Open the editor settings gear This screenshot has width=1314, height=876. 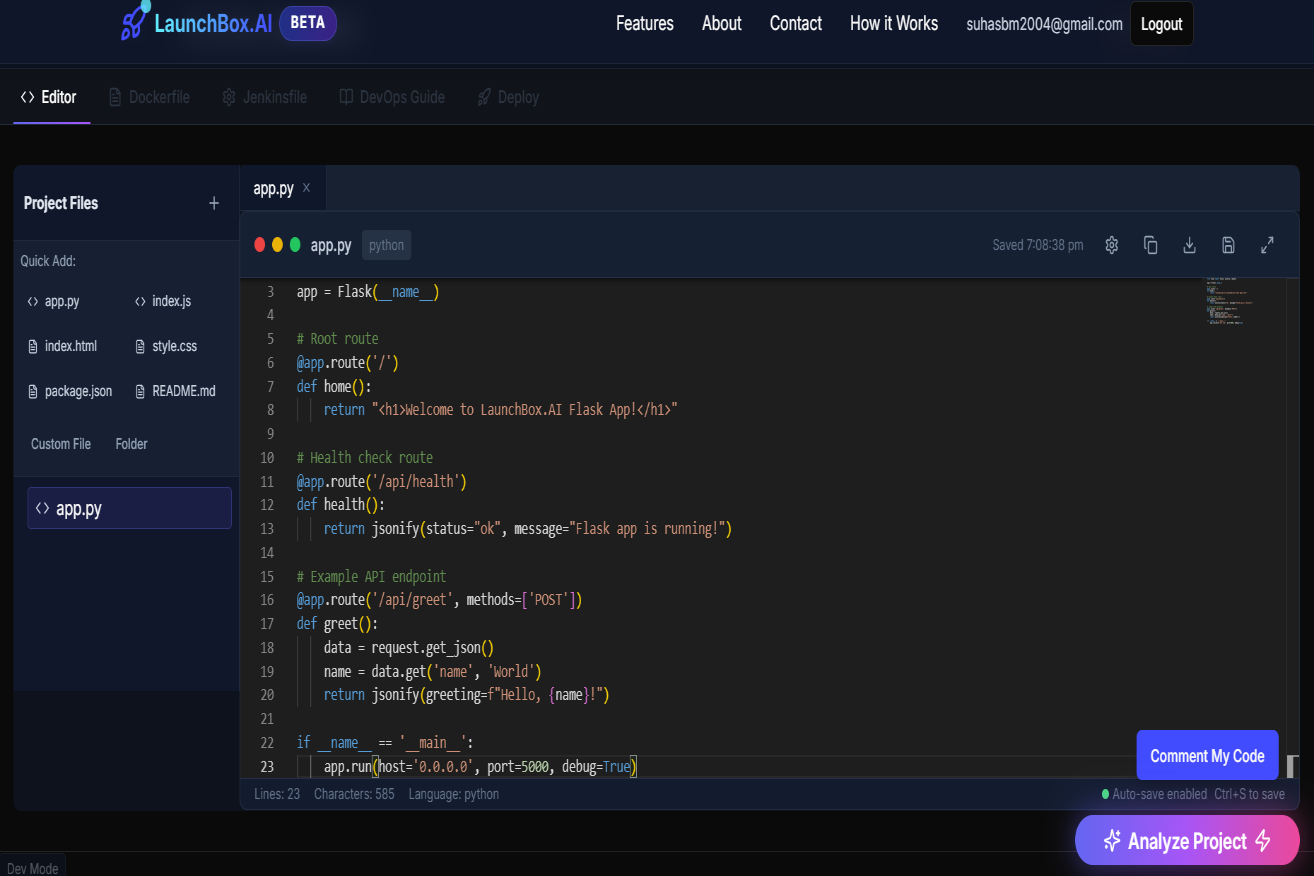pos(1111,244)
